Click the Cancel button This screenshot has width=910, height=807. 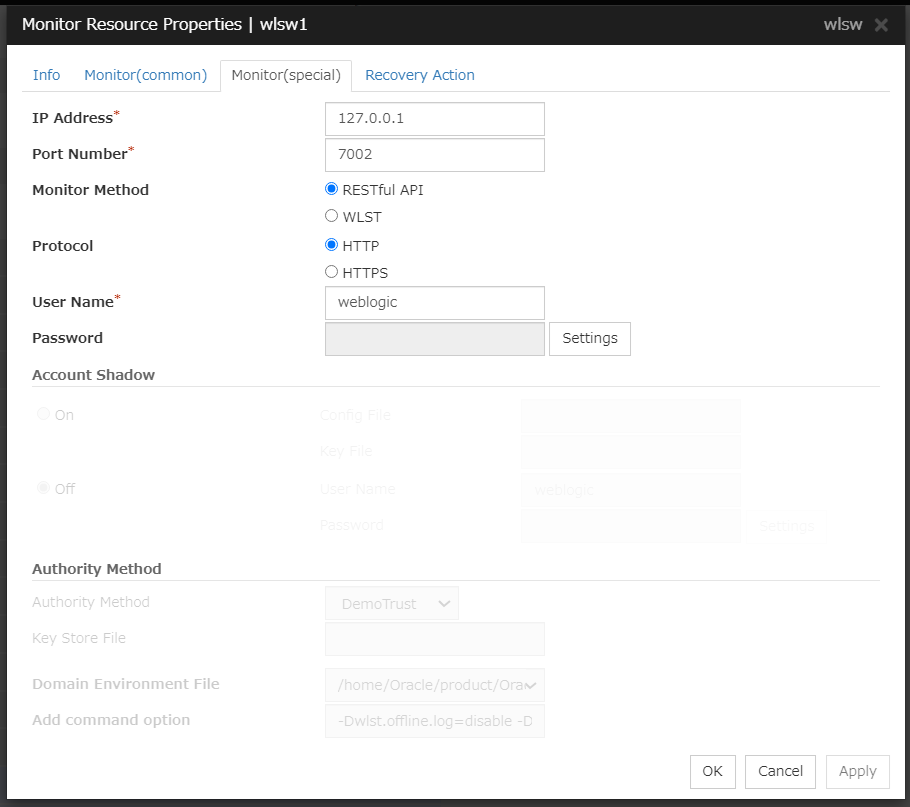click(780, 771)
